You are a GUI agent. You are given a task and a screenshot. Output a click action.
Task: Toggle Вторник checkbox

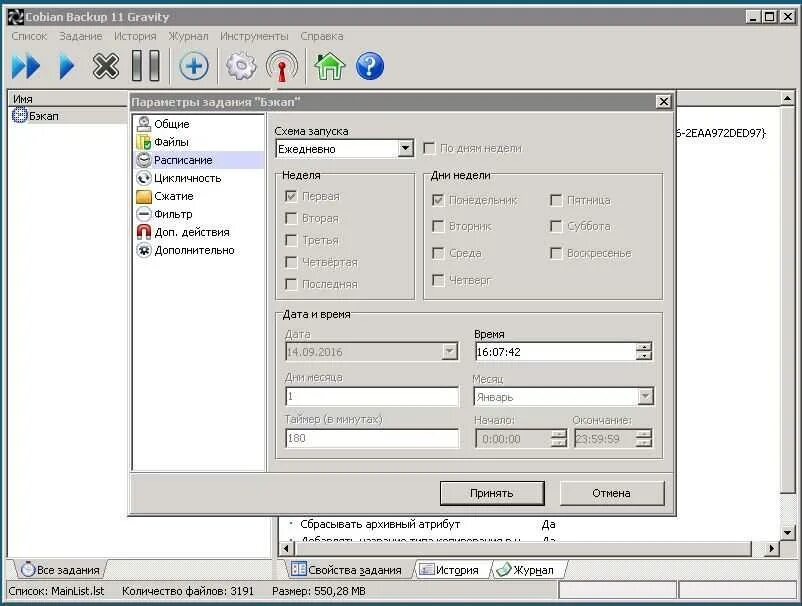[438, 226]
